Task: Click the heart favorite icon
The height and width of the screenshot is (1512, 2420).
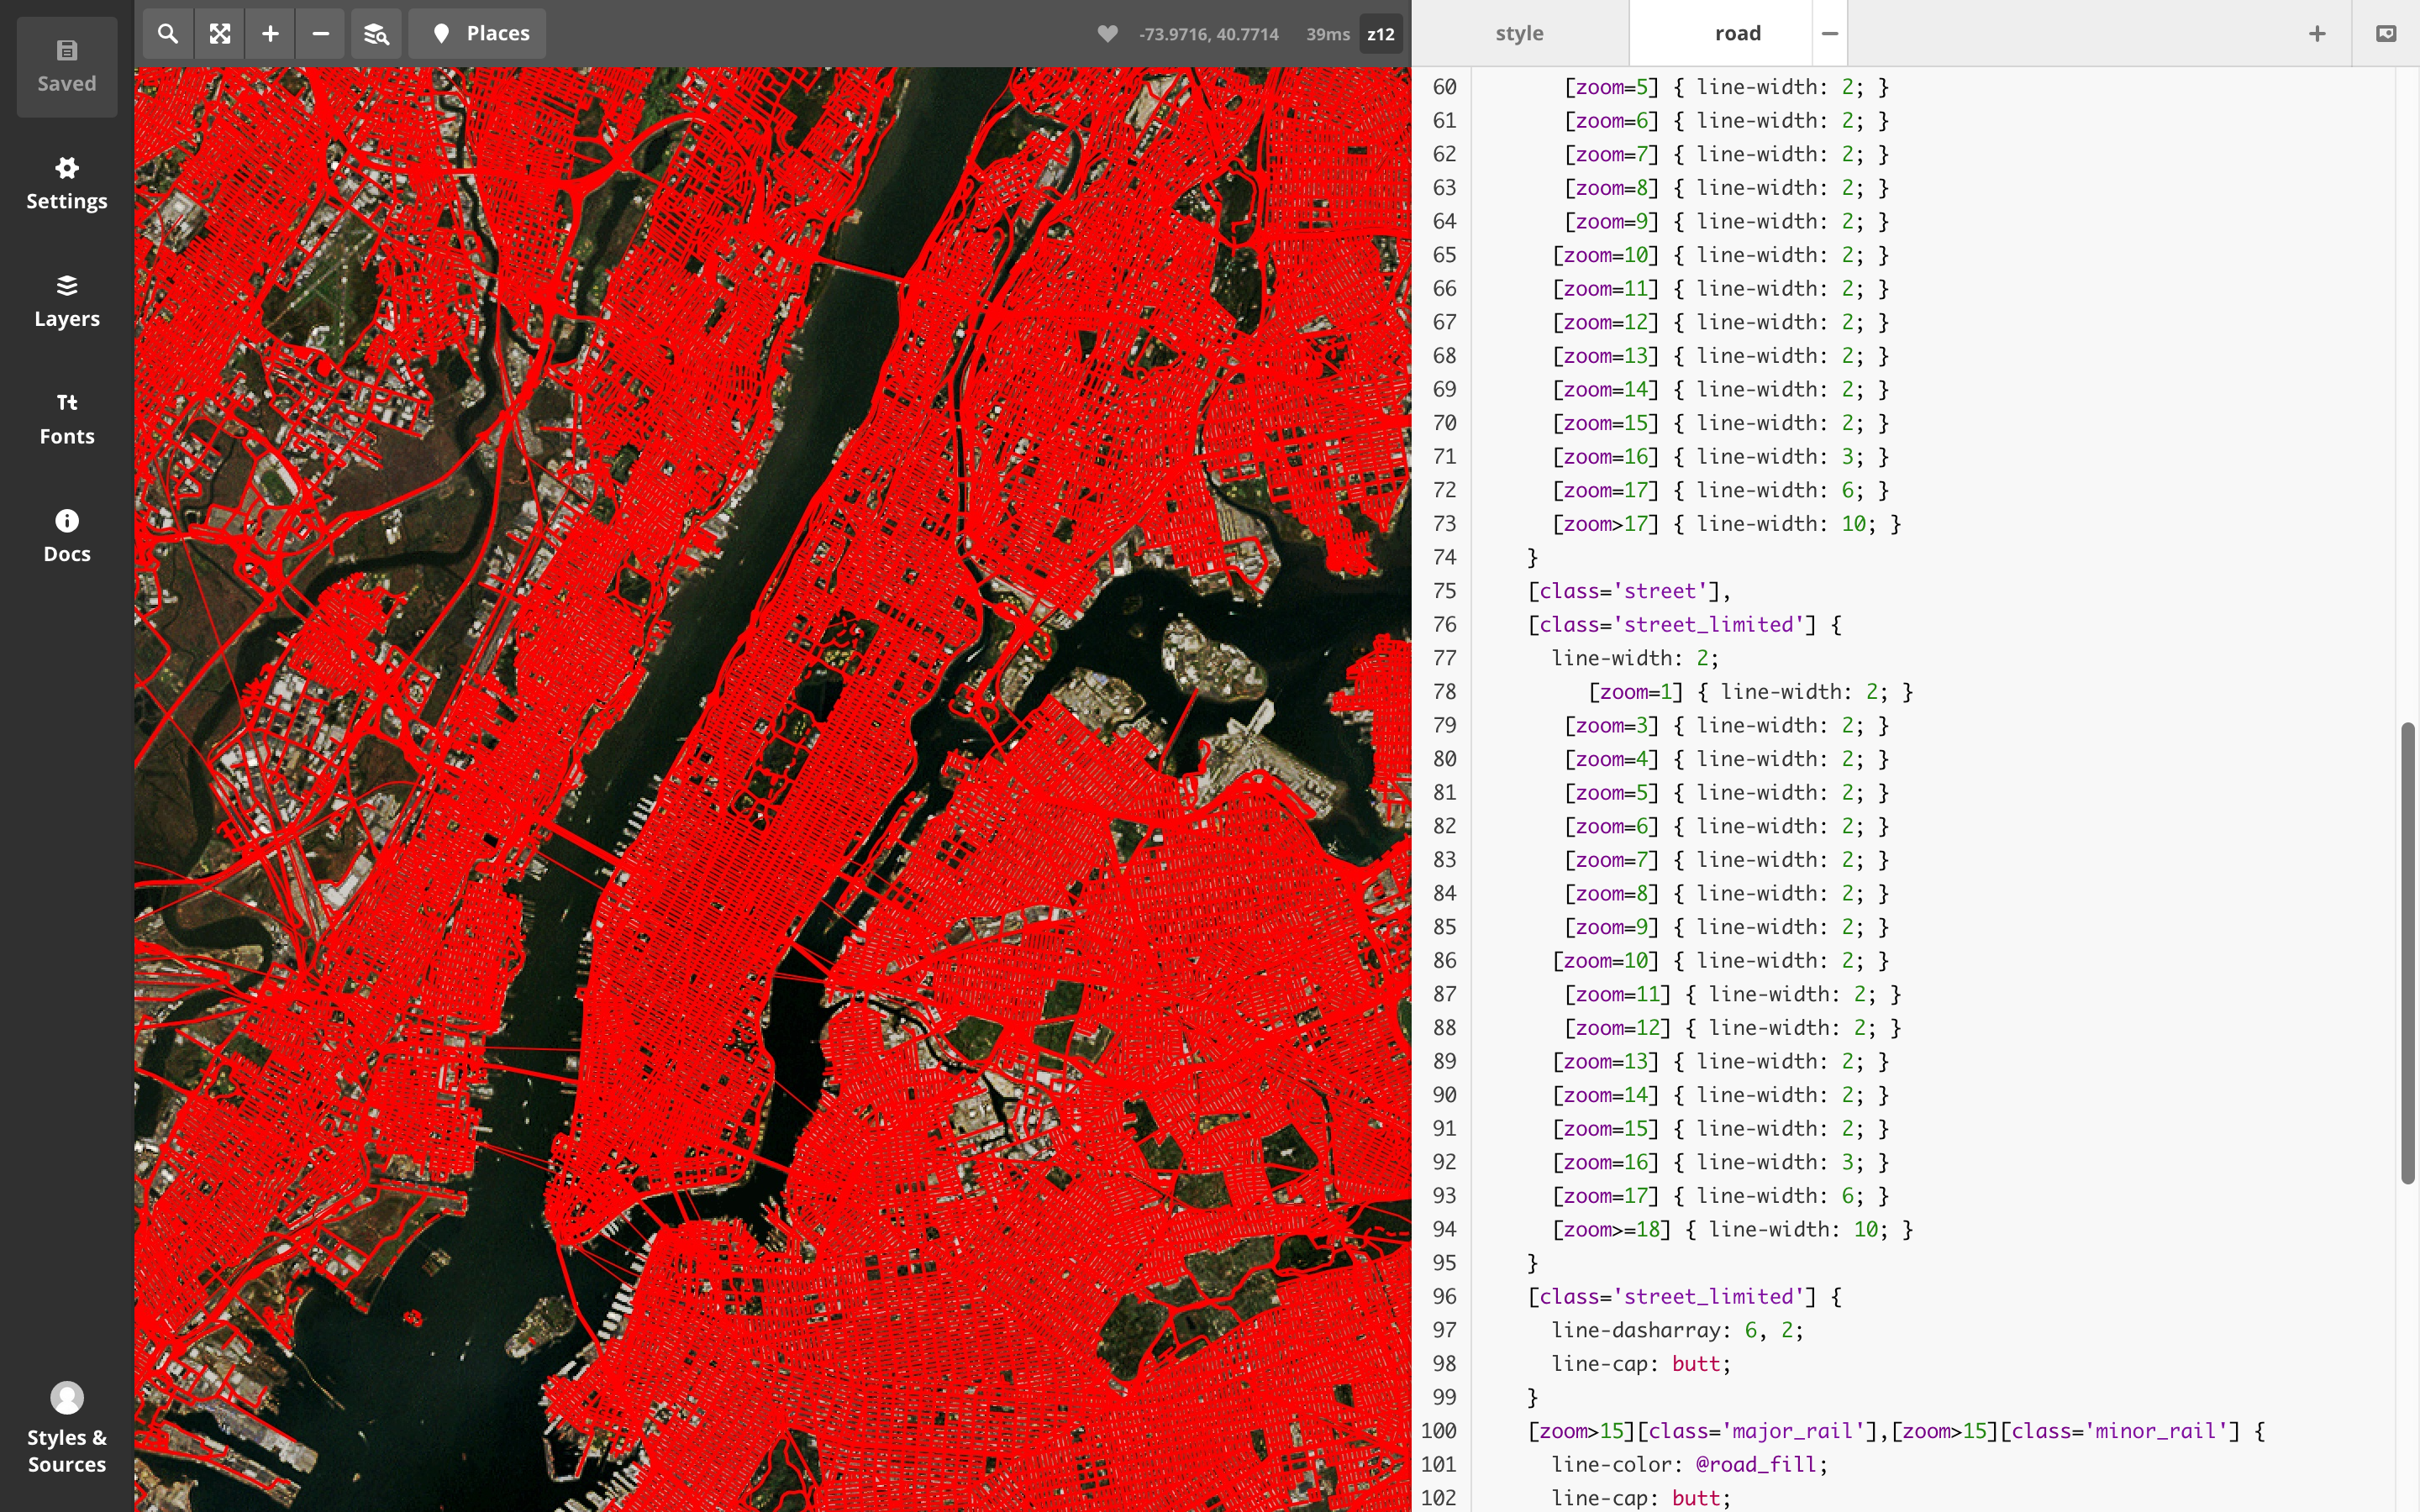Action: point(1107,34)
